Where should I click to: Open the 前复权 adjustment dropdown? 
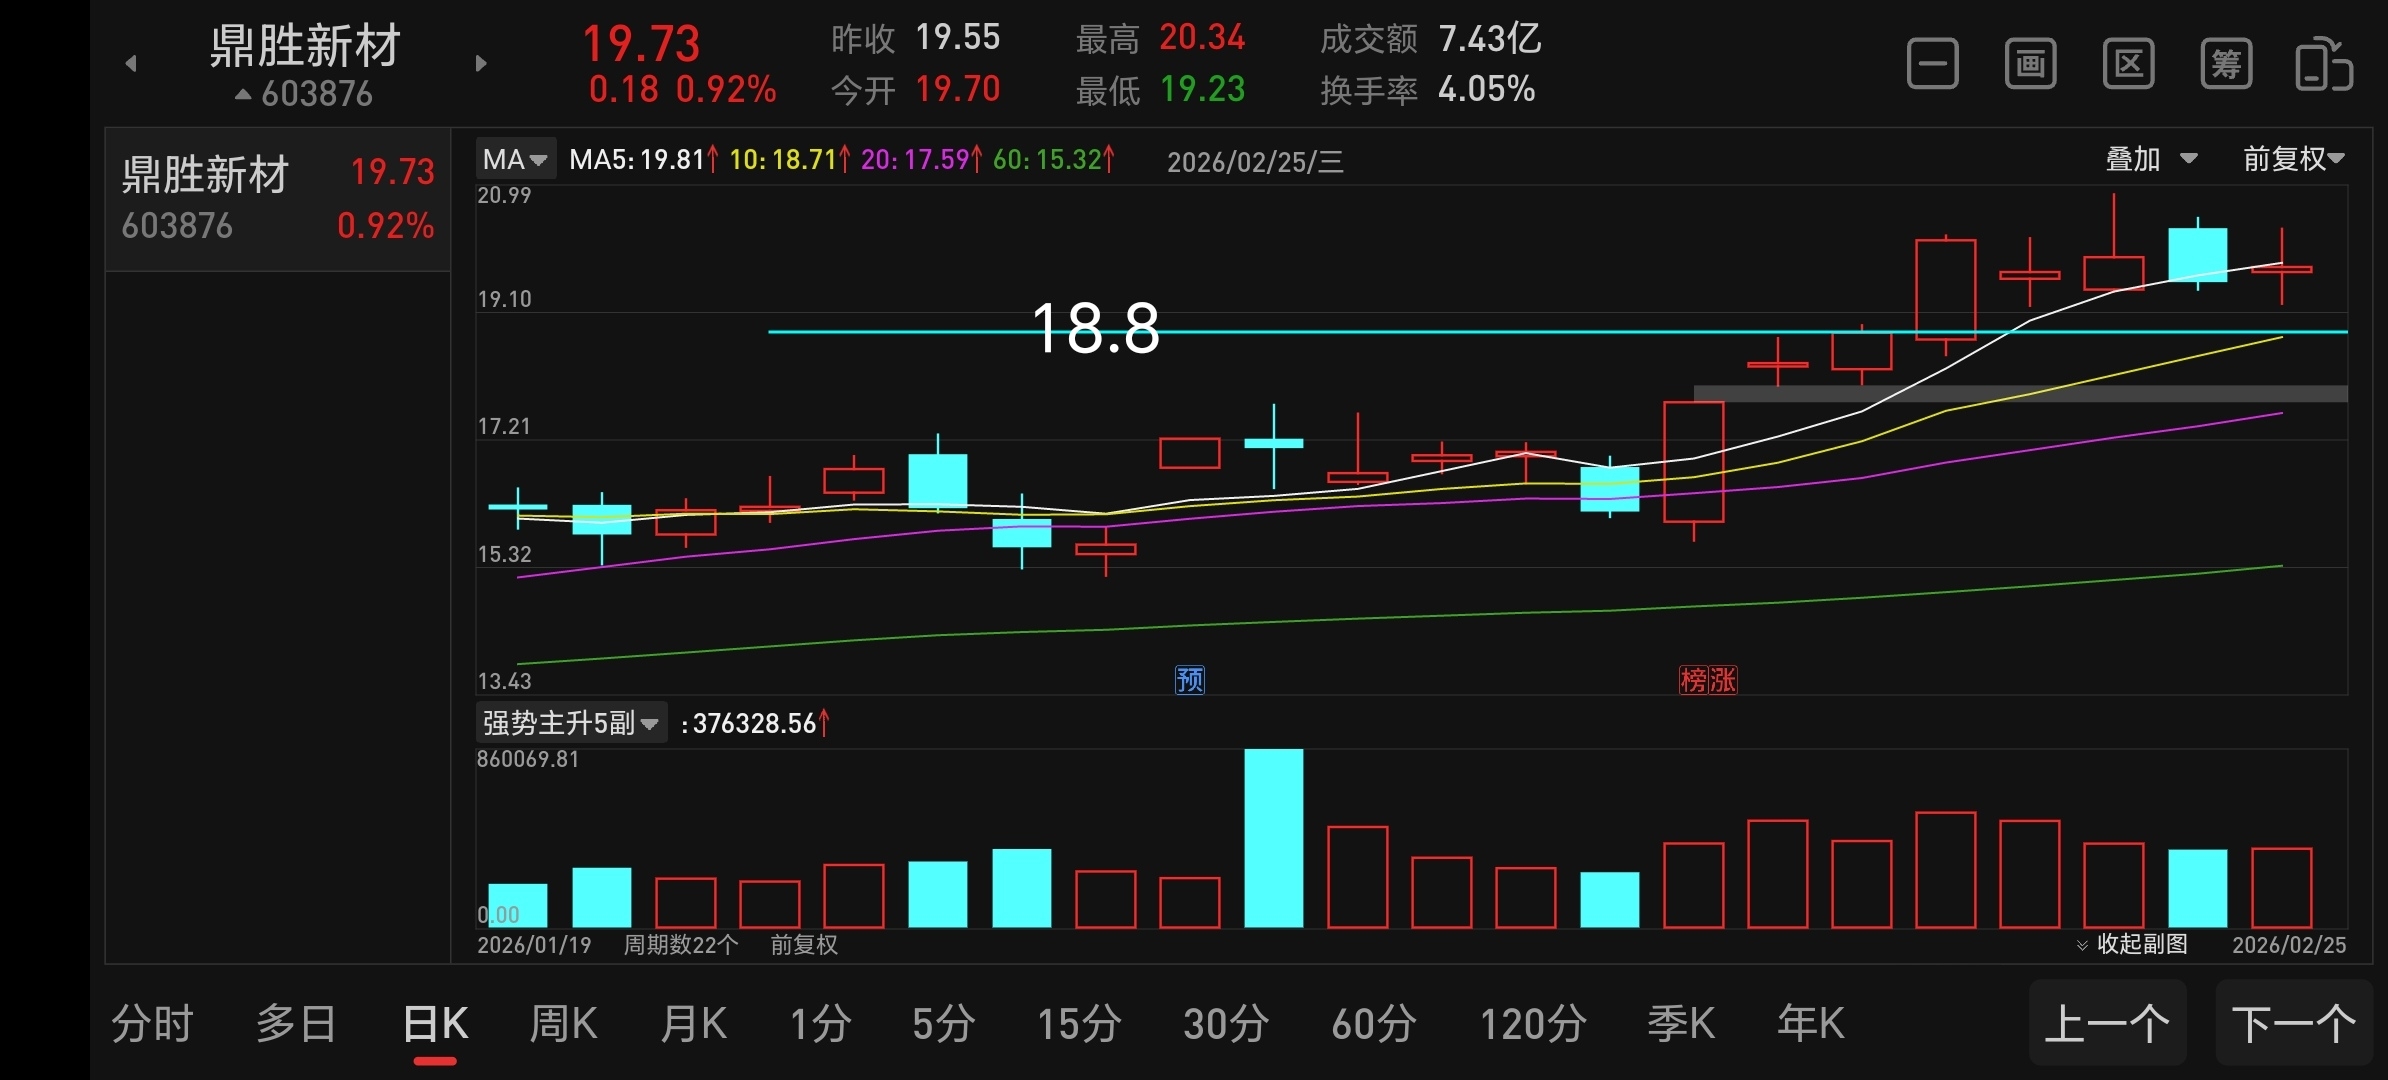2292,159
